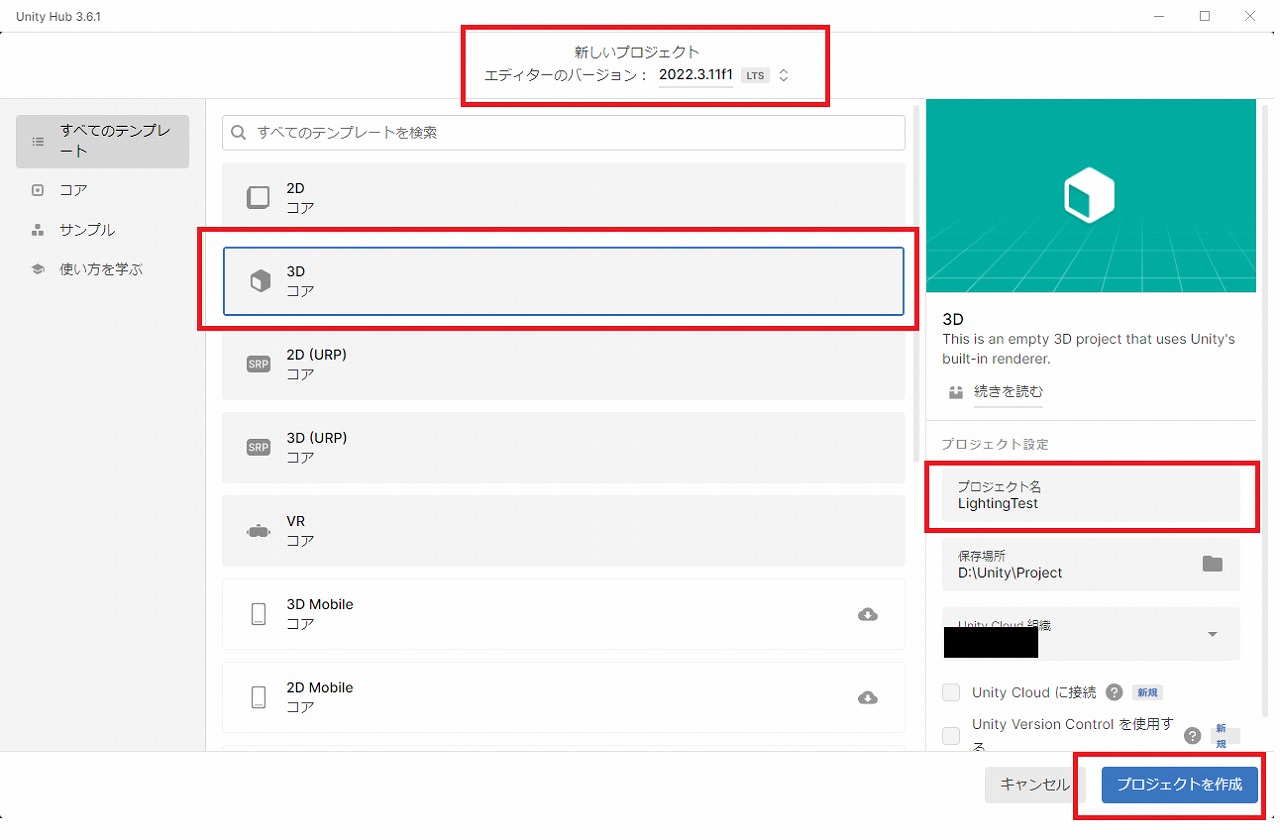Viewport: 1280px width, 840px height.
Task: Maximize the Unity Hub window
Action: [x=1205, y=16]
